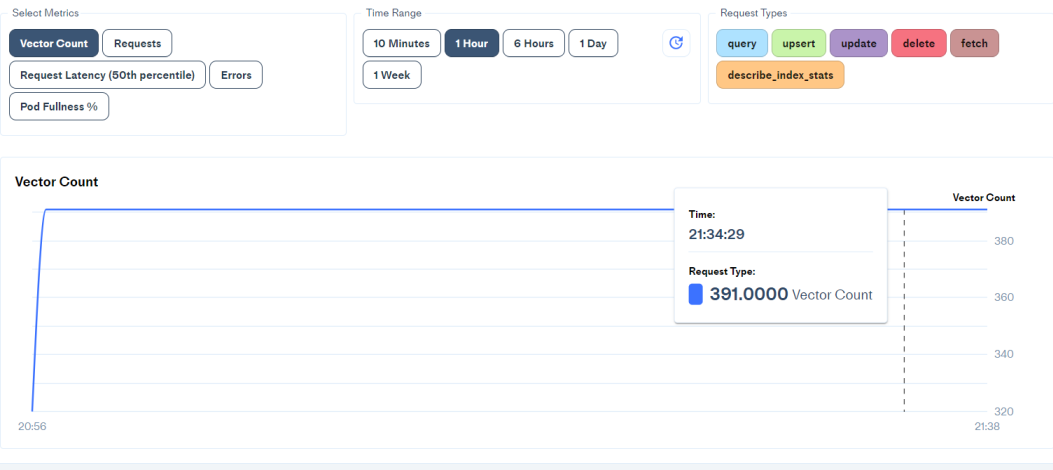Click the 21:38 x-axis label
1053x470 pixels.
(x=987, y=426)
